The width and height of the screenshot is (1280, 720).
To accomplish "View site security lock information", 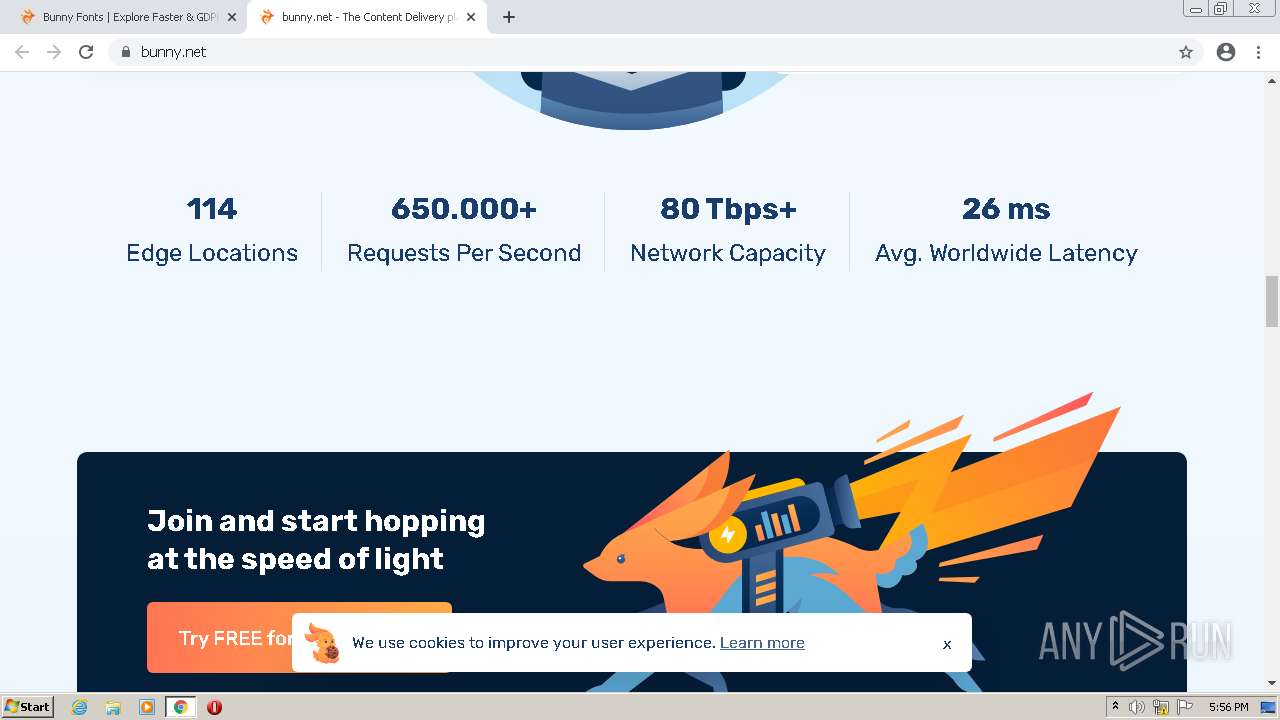I will (x=125, y=52).
